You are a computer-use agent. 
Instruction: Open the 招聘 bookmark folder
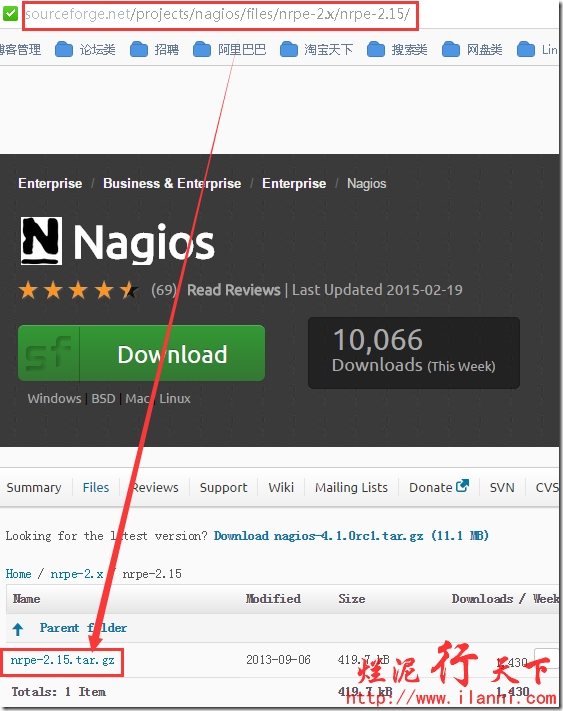155,49
